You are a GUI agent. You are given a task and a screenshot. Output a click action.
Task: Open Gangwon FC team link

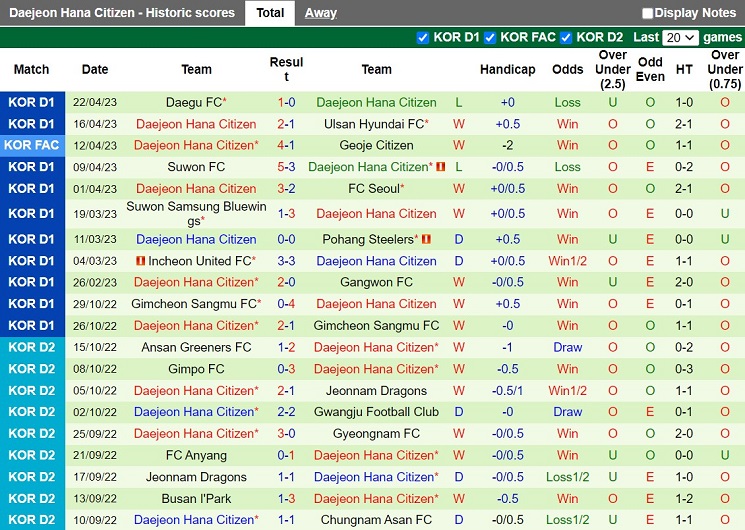[376, 282]
